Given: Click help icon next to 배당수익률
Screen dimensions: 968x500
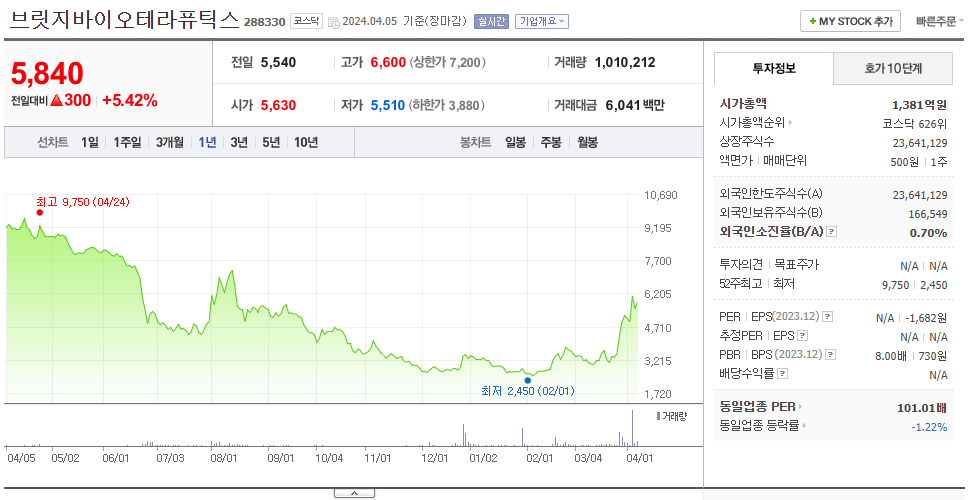Looking at the screenshot, I should (x=782, y=374).
